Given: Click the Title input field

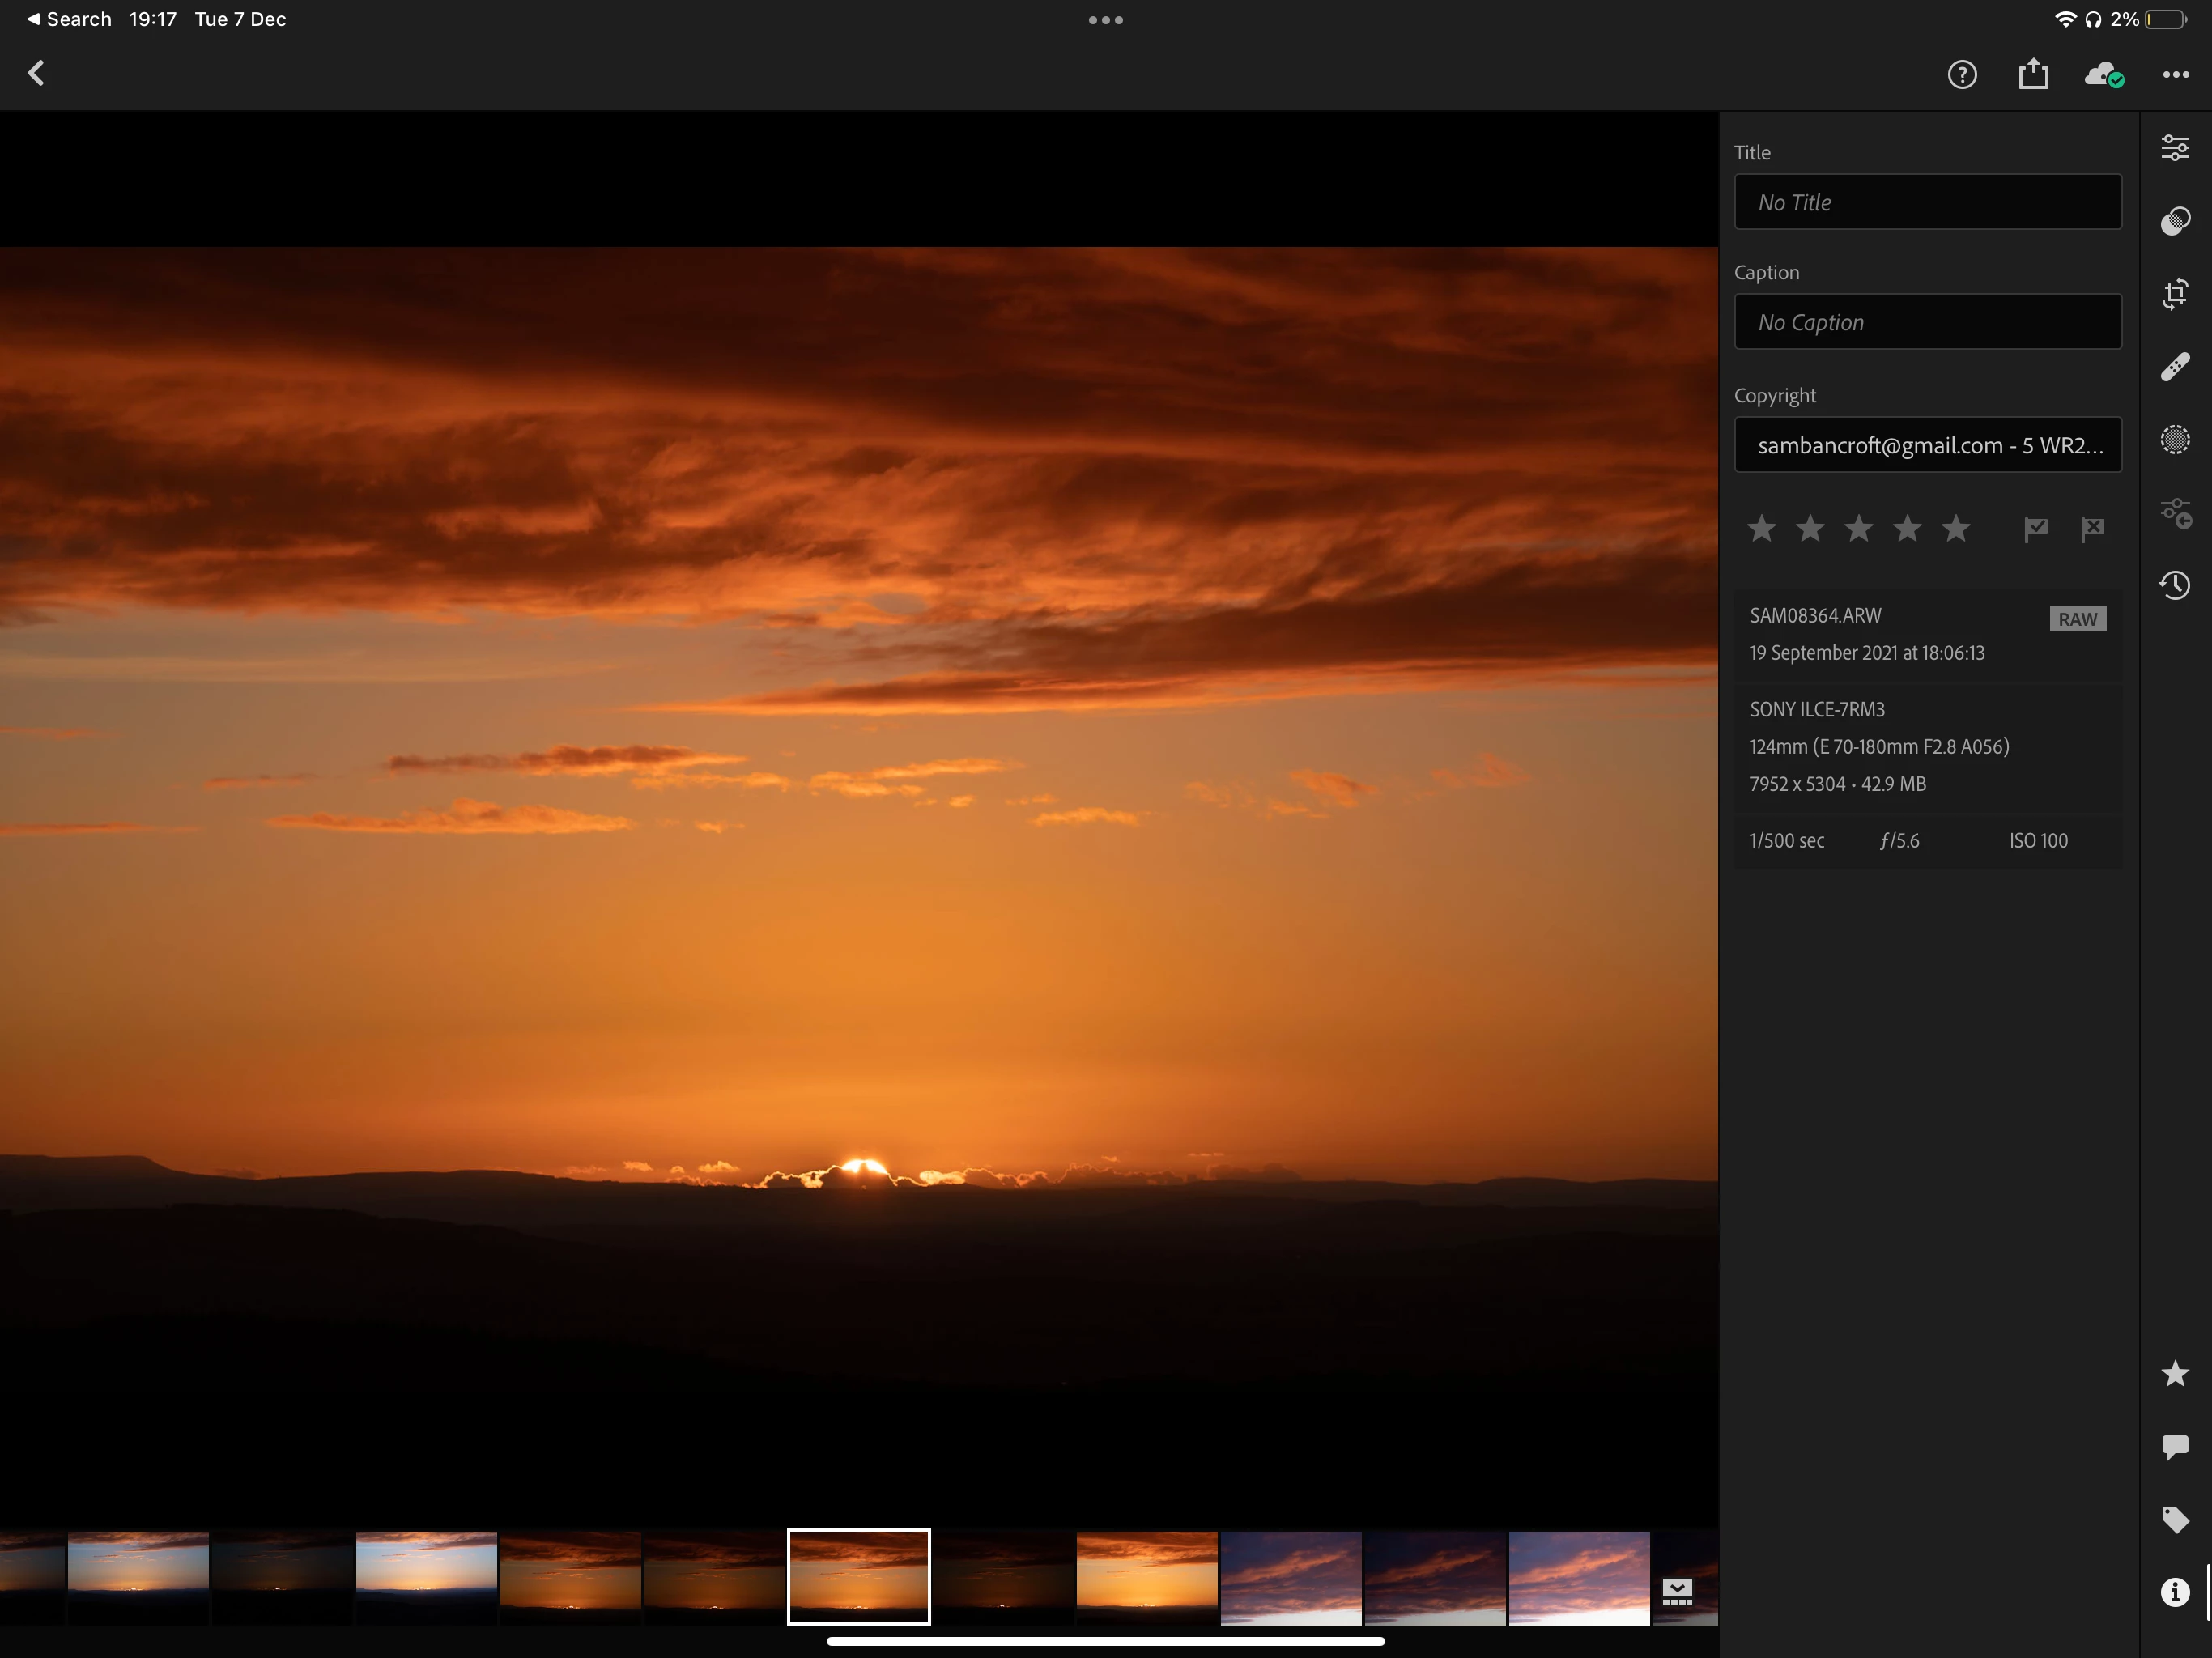Looking at the screenshot, I should [1927, 202].
